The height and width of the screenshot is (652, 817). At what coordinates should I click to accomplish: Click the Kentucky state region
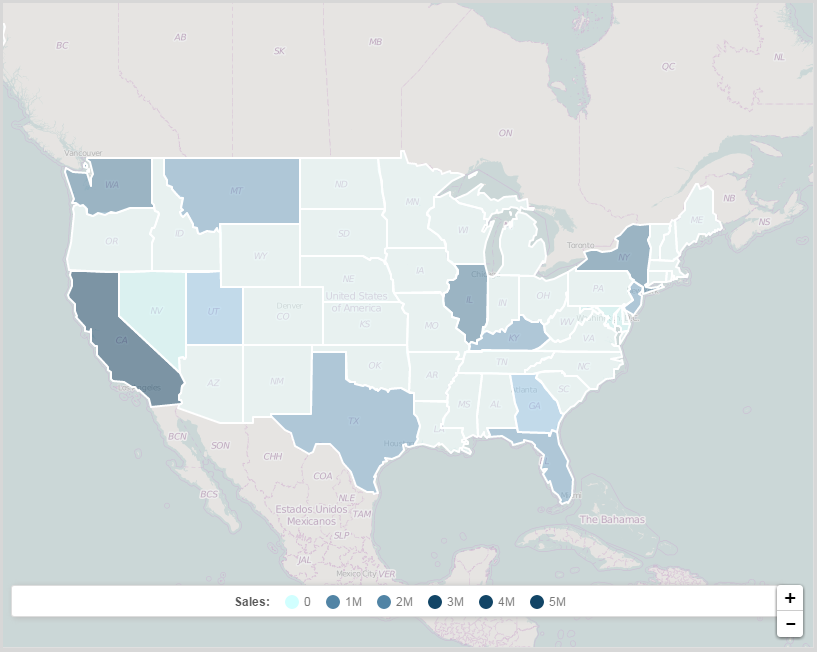[x=512, y=337]
